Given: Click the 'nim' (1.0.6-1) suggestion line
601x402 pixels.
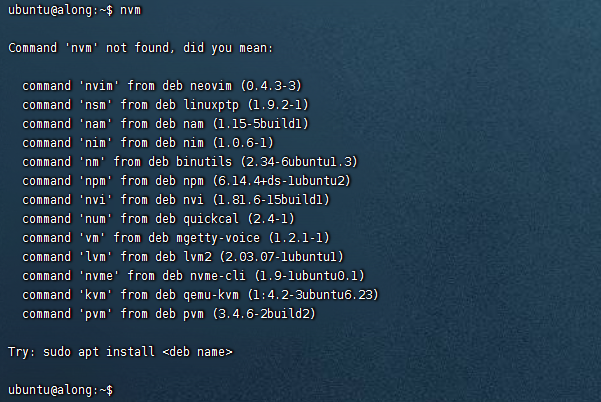Looking at the screenshot, I should (148, 143).
